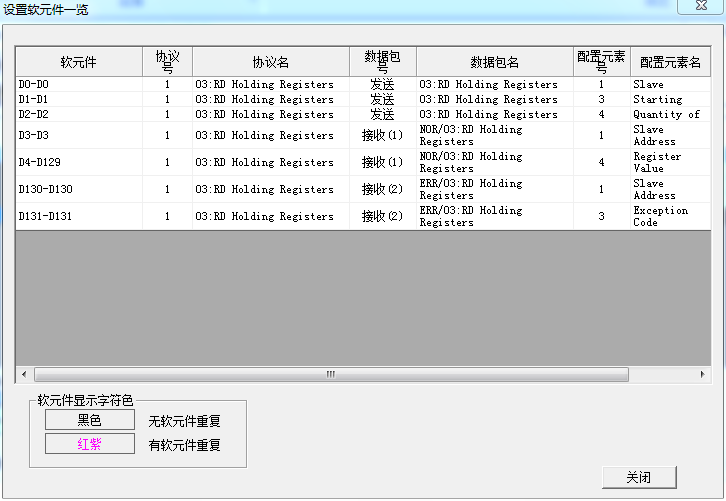
Task: Click the 数据包名 column header
Action: pos(494,62)
